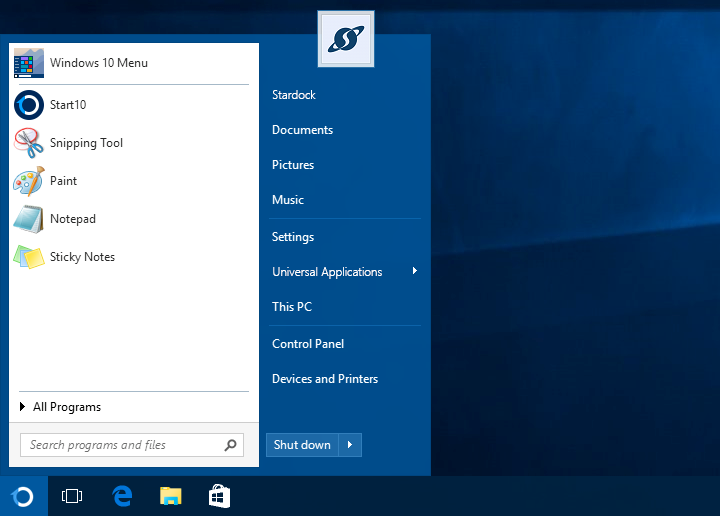Open Documents from the right pane

[x=302, y=130]
